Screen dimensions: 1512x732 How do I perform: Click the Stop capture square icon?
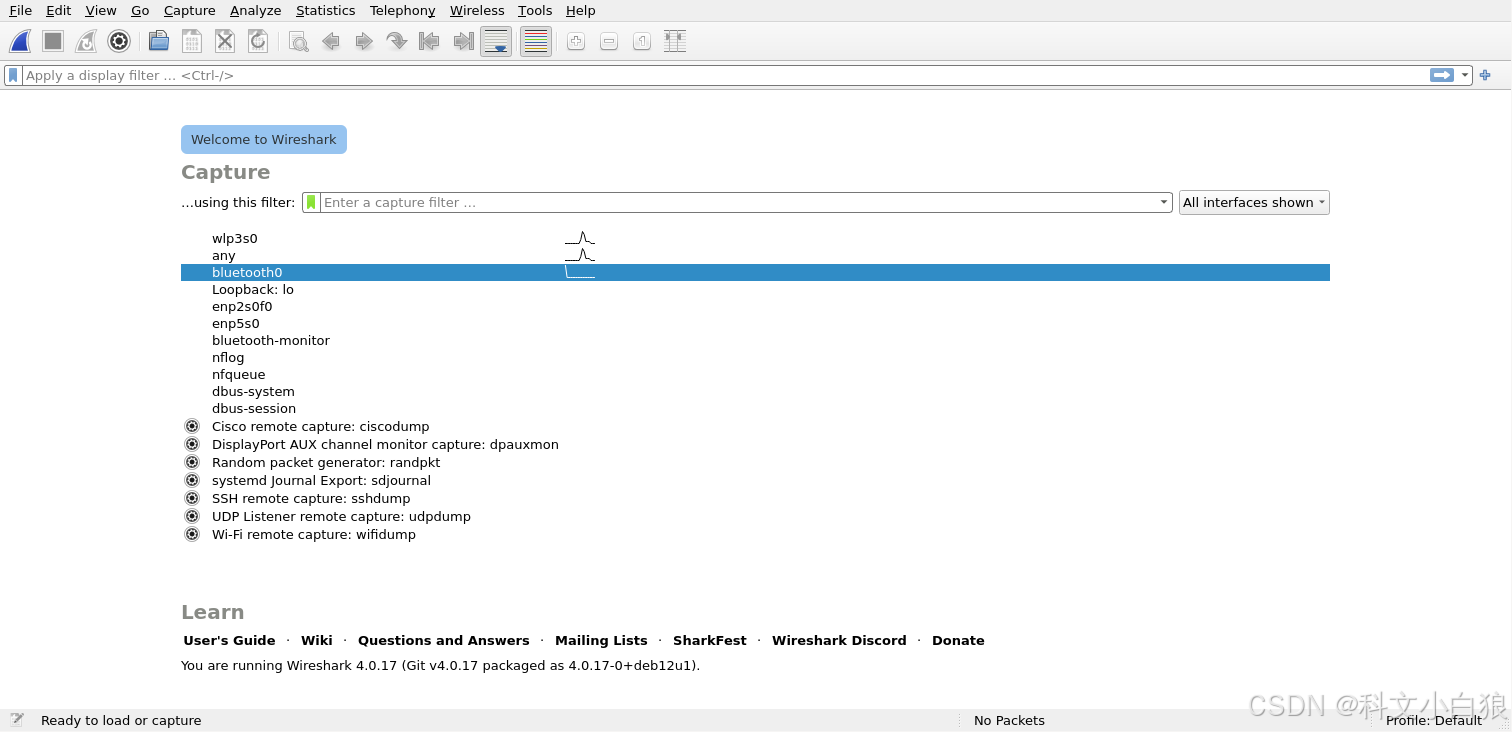(x=53, y=41)
